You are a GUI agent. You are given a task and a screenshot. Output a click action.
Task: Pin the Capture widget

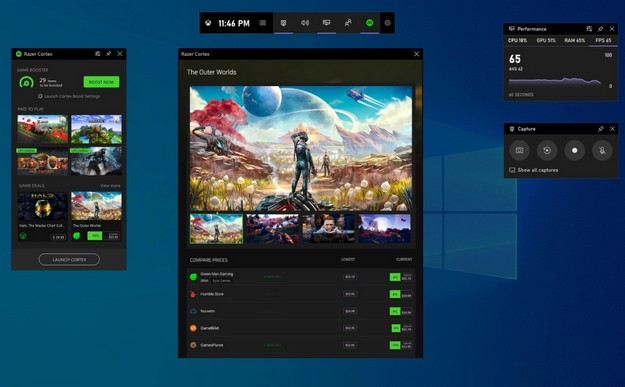(601, 129)
